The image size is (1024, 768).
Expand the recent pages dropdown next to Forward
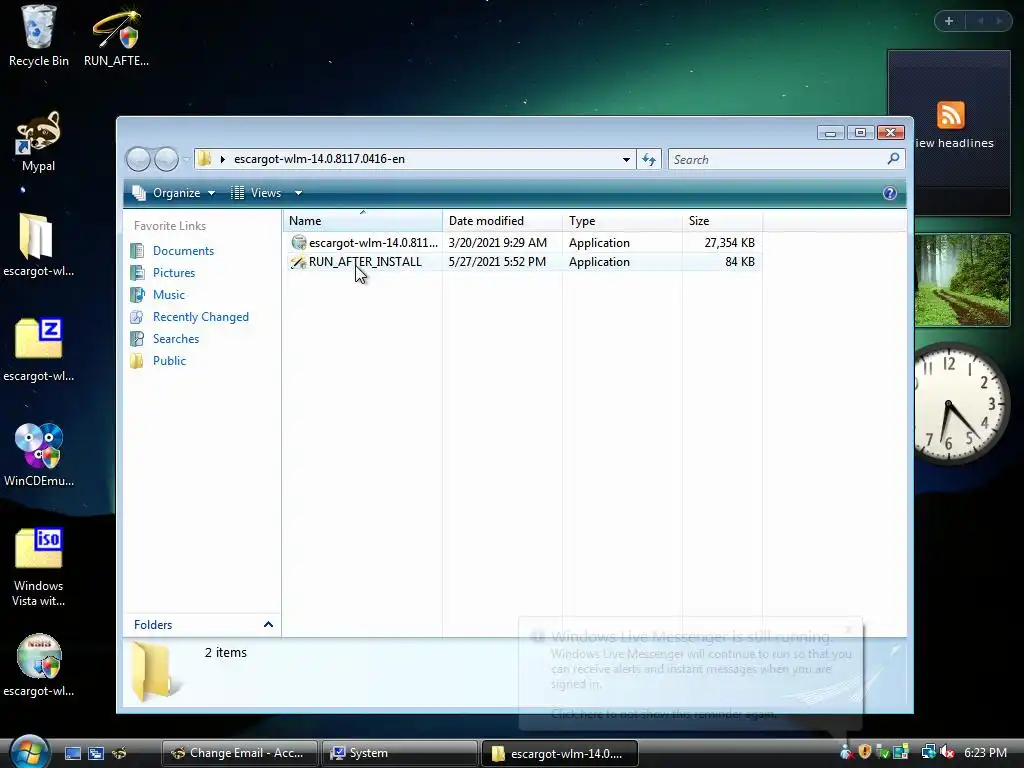tap(186, 159)
